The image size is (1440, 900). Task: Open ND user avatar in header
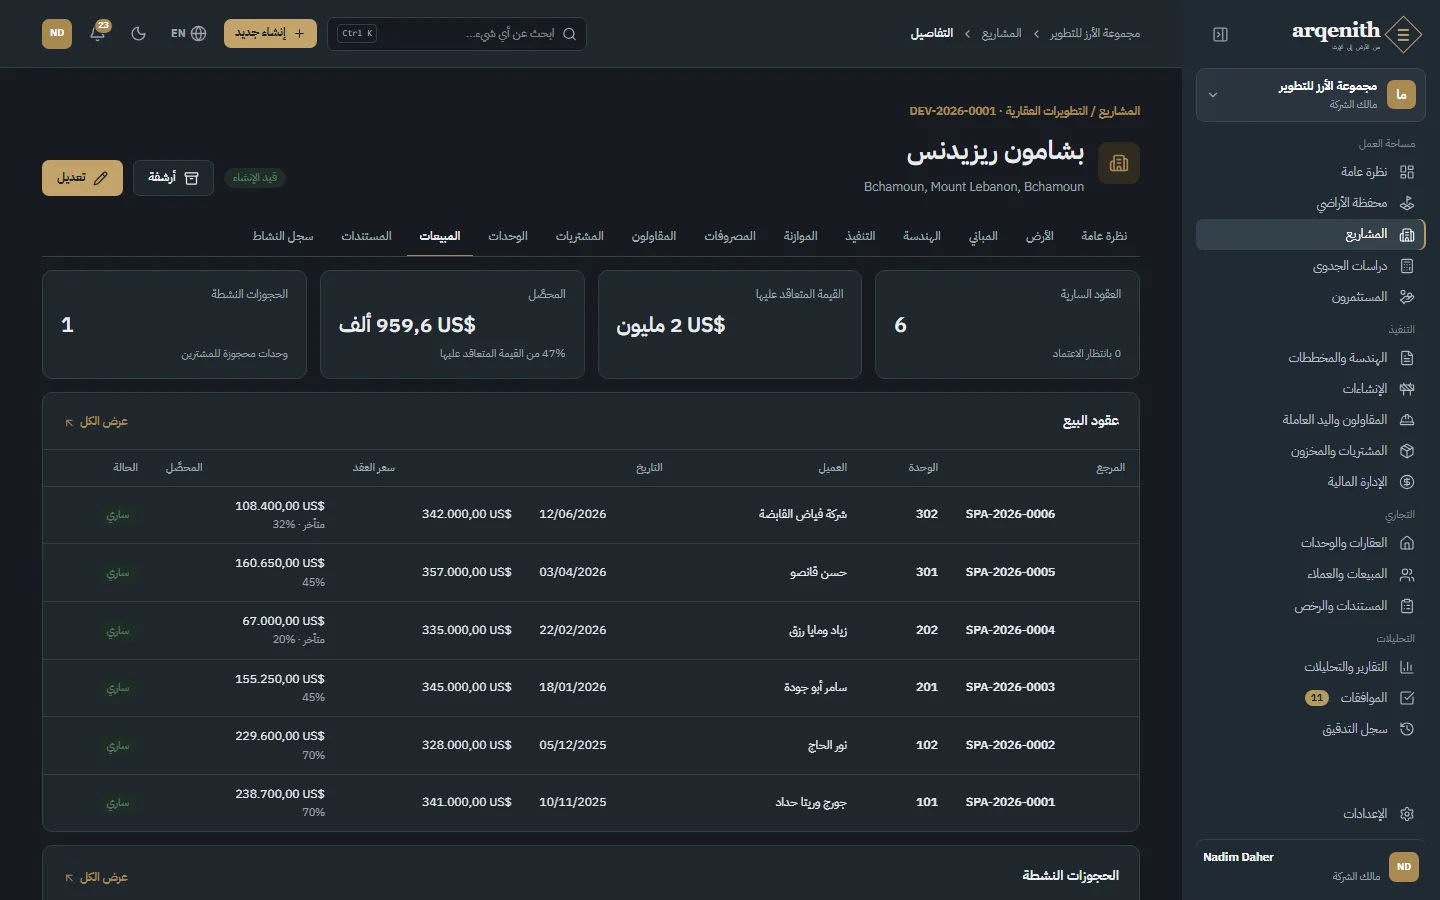(57, 33)
